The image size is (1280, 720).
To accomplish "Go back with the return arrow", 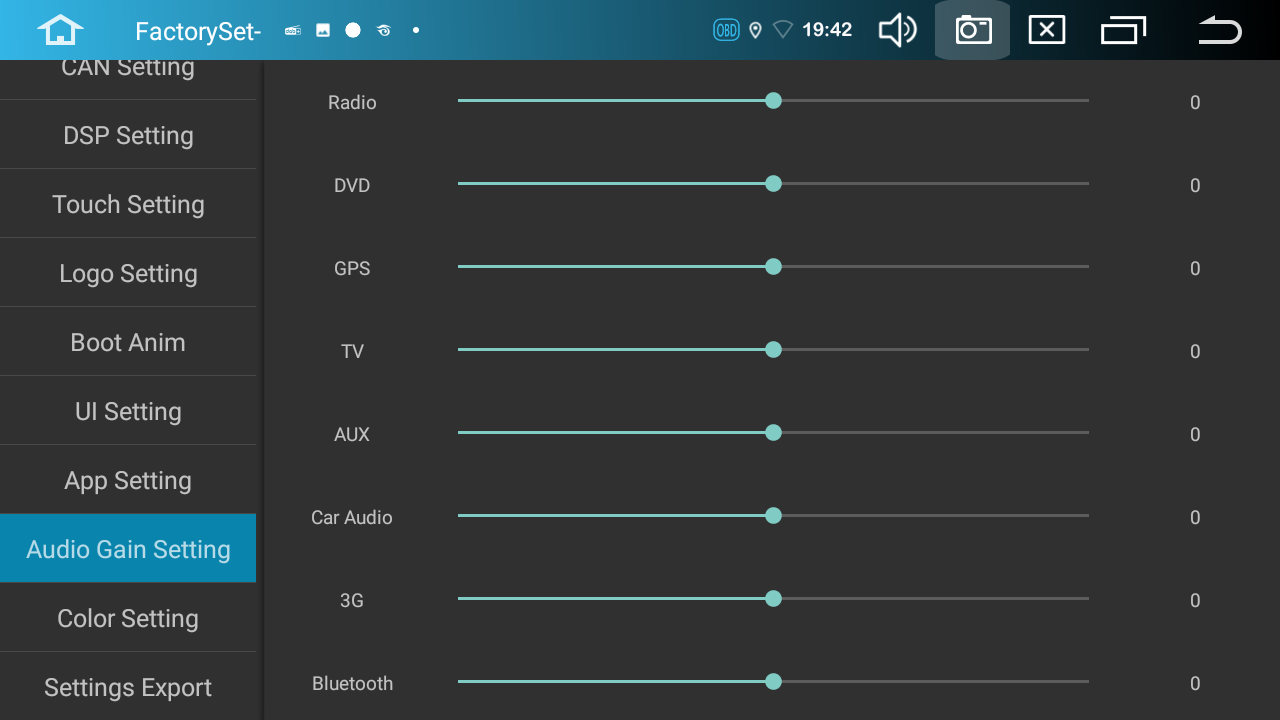I will click(1219, 30).
